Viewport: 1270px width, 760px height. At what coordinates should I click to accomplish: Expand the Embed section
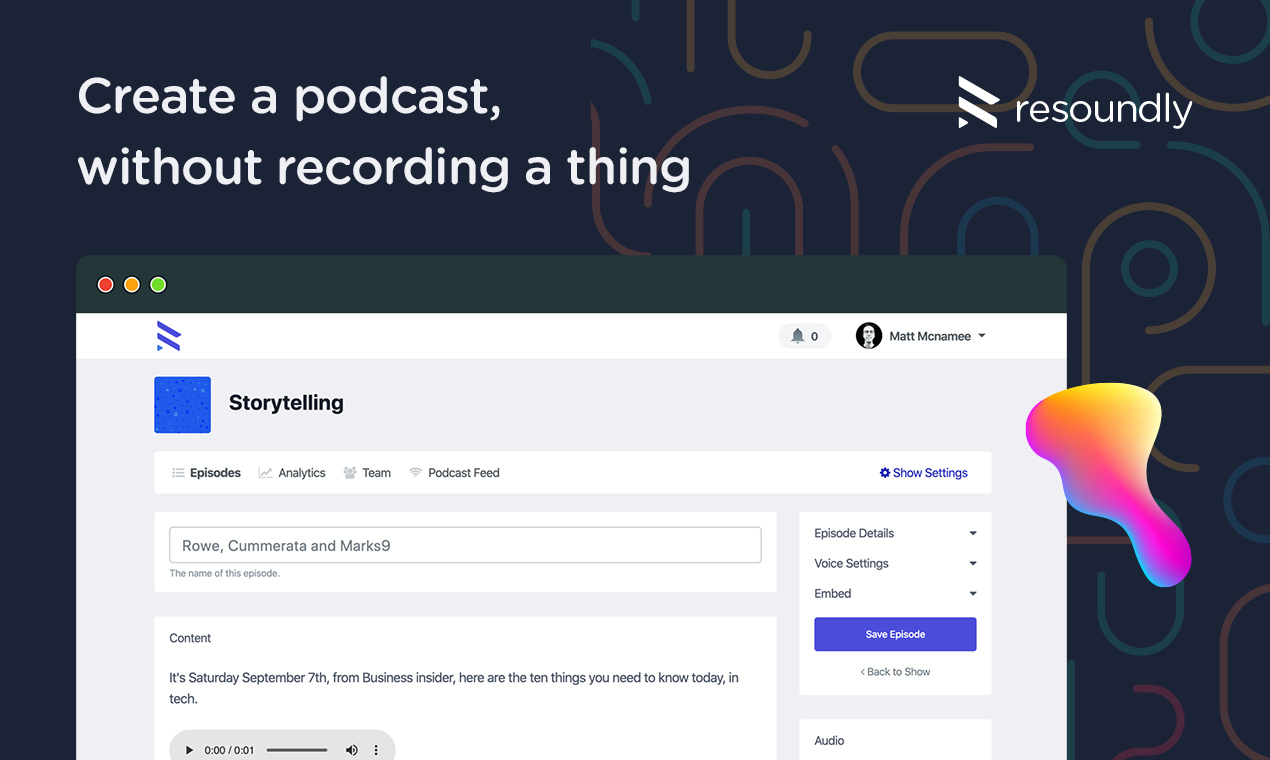[895, 593]
